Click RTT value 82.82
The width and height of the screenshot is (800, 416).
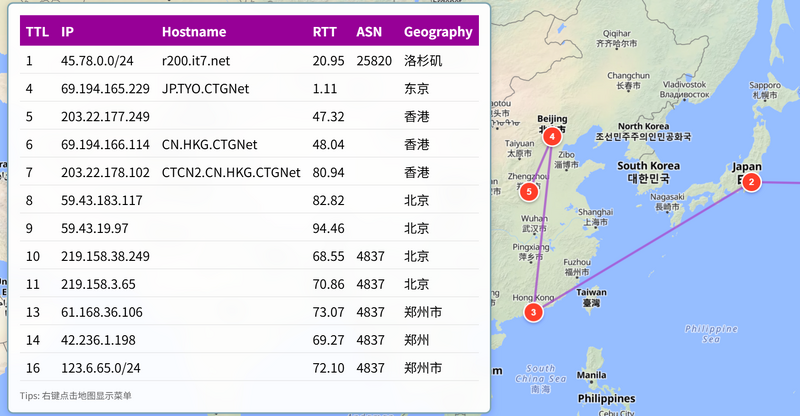[x=329, y=201]
